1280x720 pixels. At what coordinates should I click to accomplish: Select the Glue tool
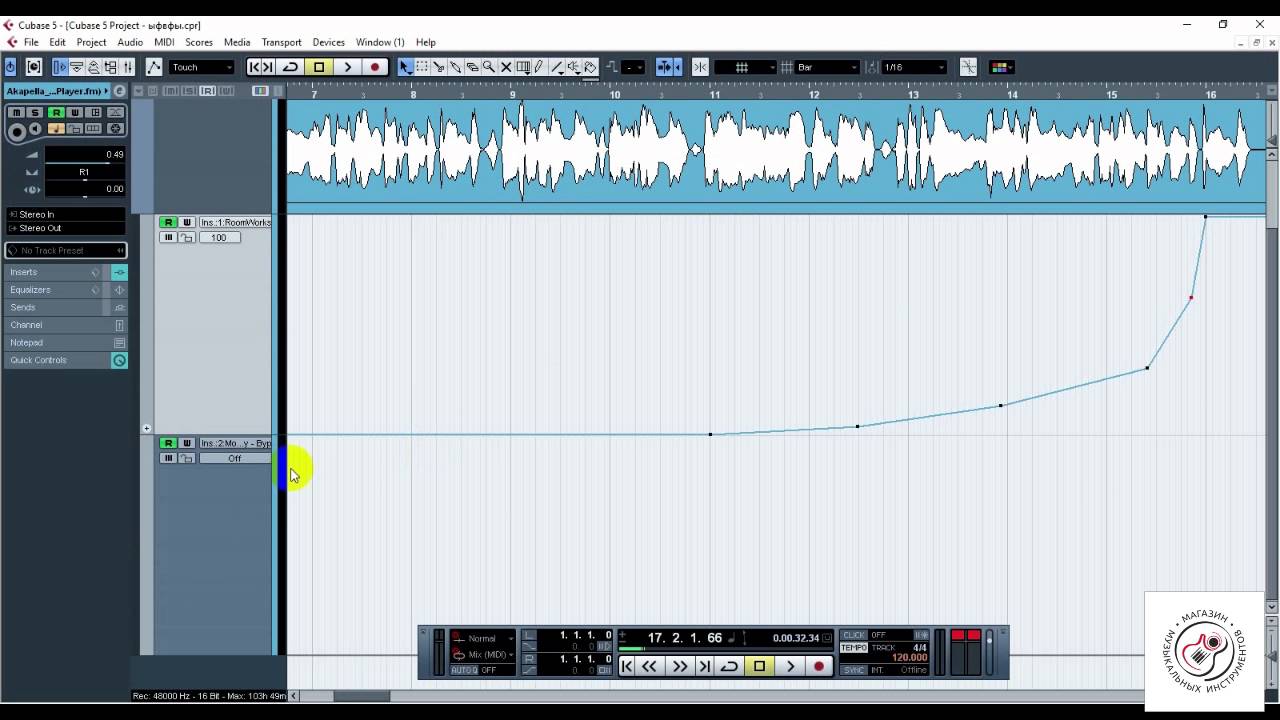coord(455,67)
